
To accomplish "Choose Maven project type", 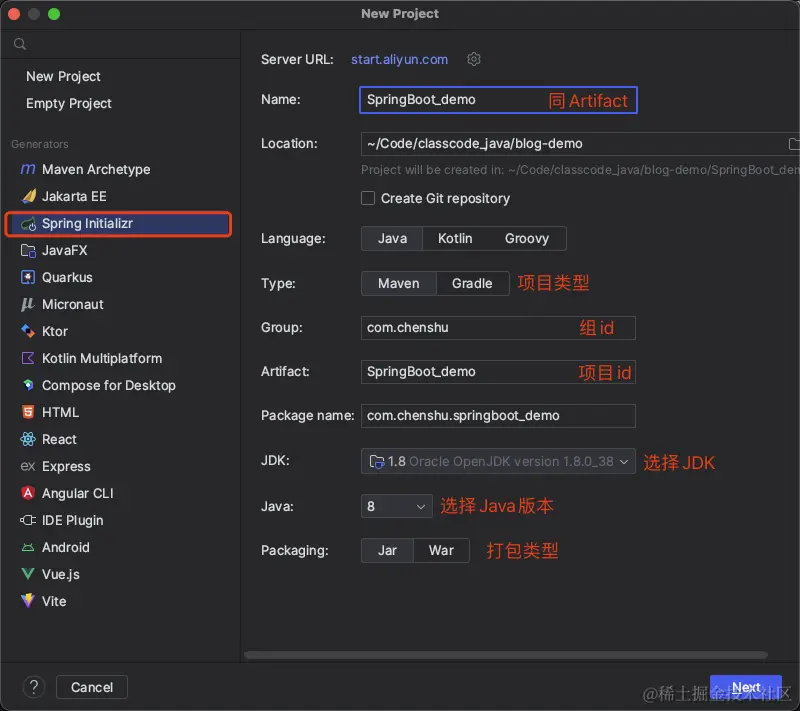I will pos(398,284).
